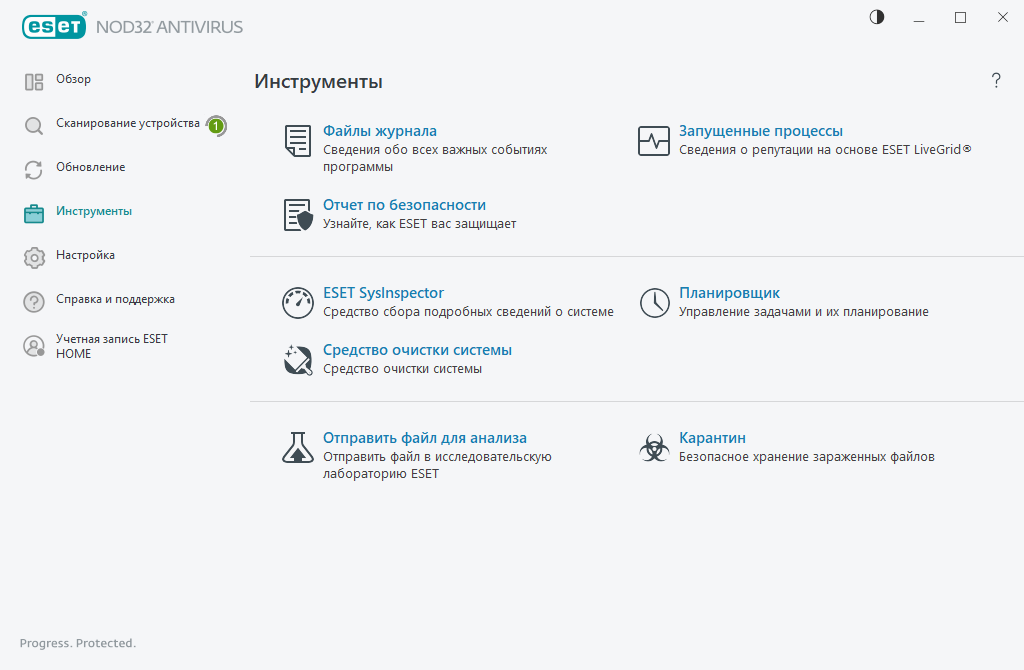Click the text Безопасное хранение зараженных файлов
The width and height of the screenshot is (1024, 670).
(807, 457)
